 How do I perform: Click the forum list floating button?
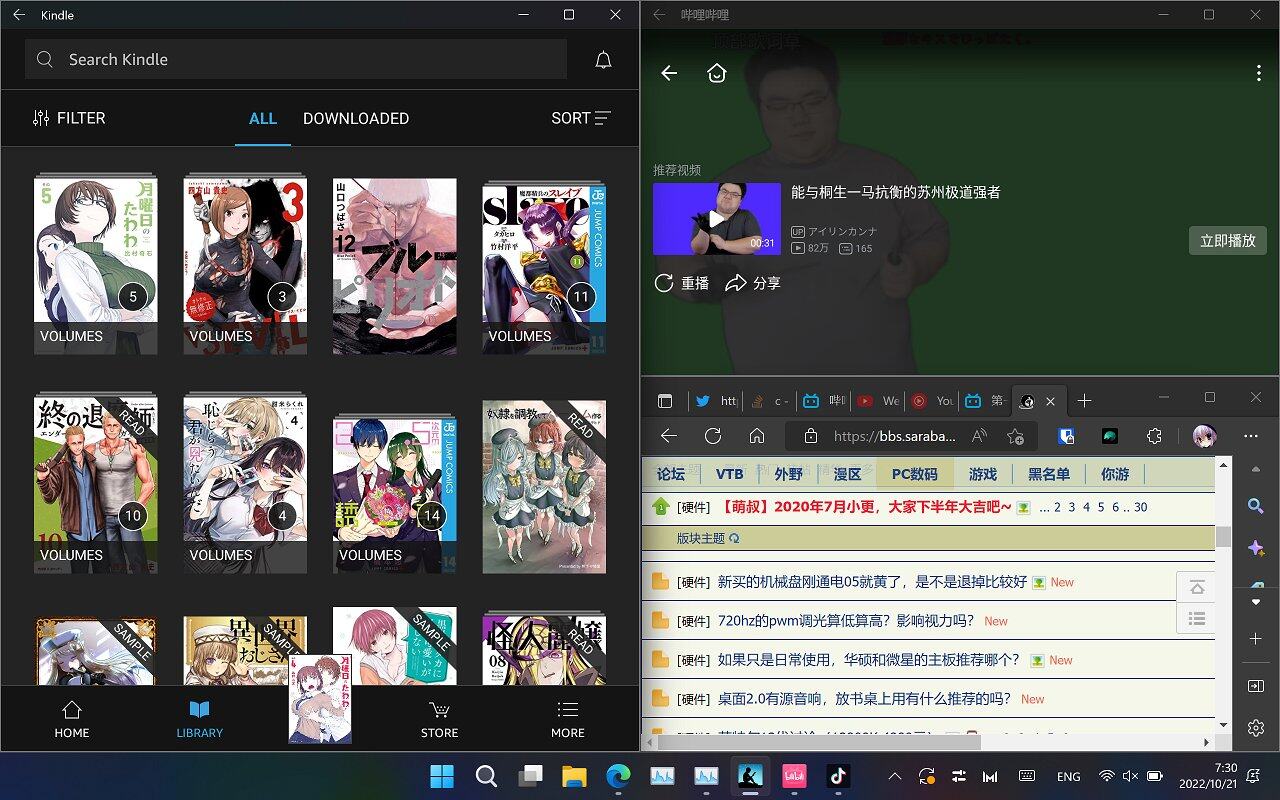(1196, 619)
